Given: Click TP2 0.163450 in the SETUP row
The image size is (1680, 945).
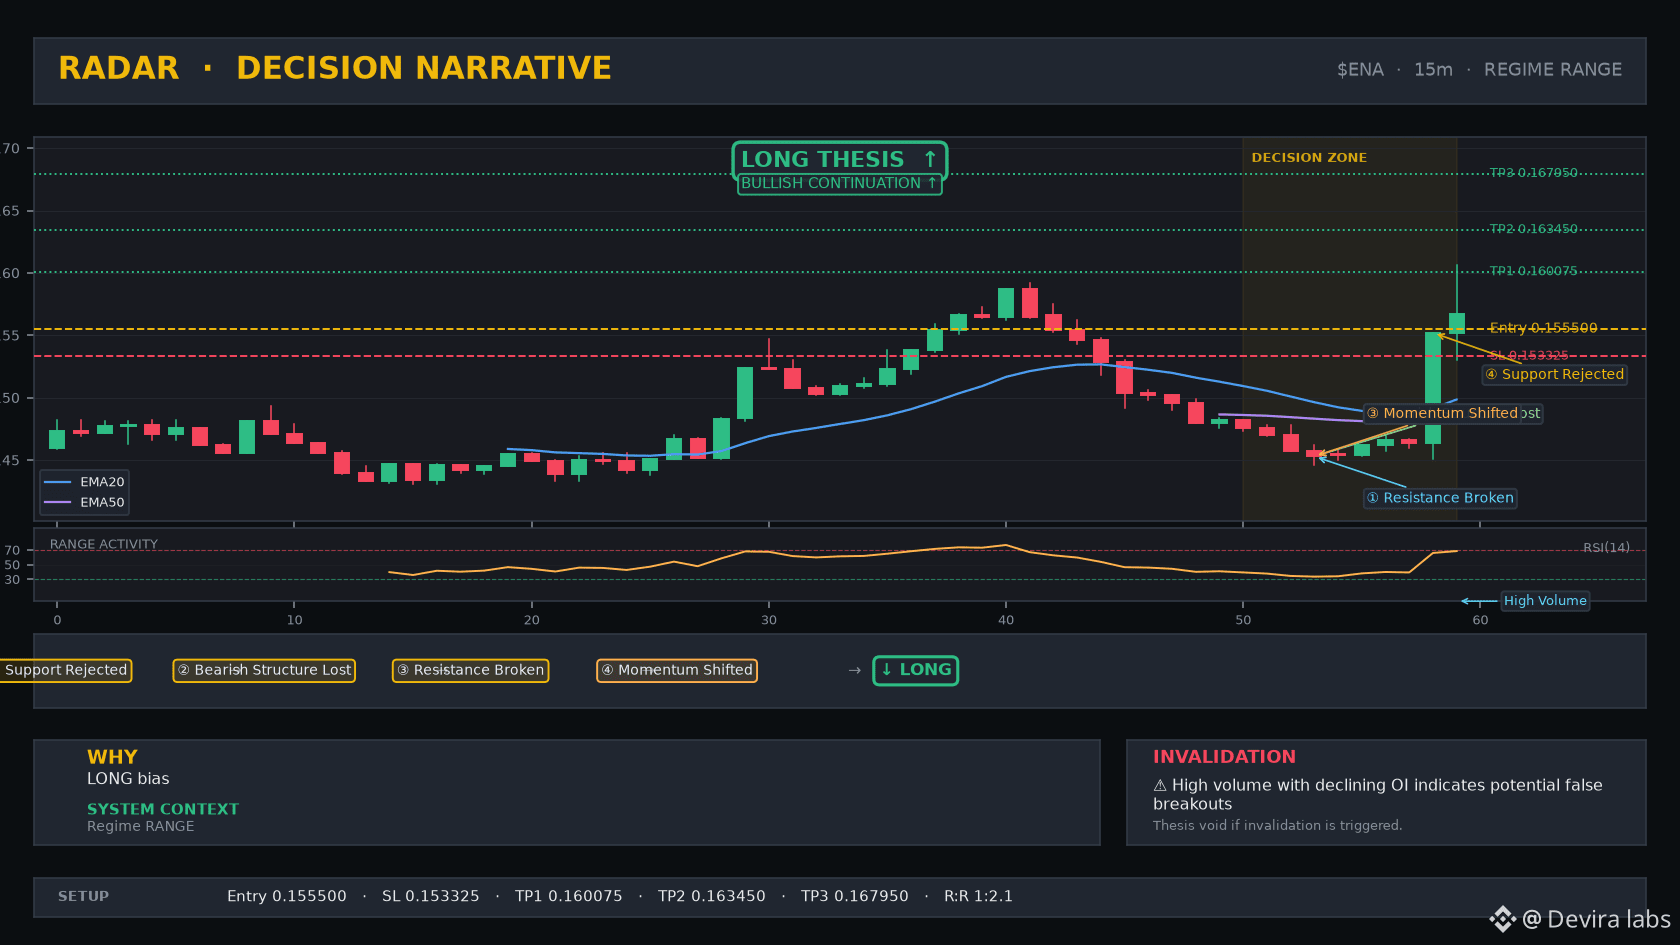Looking at the screenshot, I should click(x=712, y=896).
